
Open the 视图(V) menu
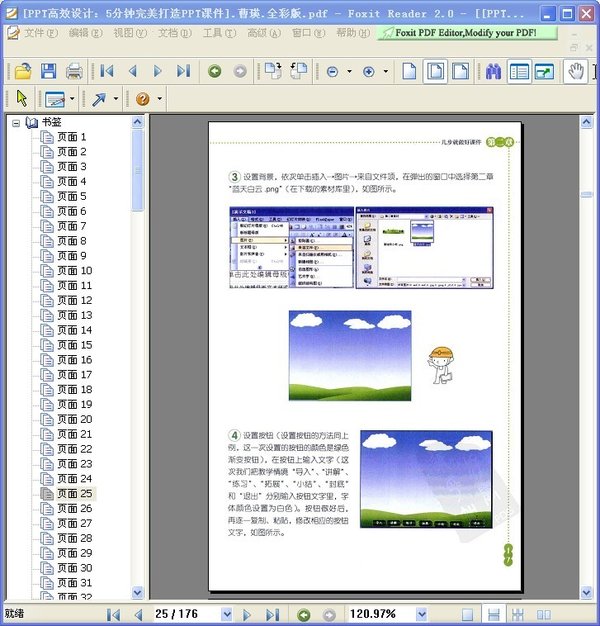coord(130,33)
